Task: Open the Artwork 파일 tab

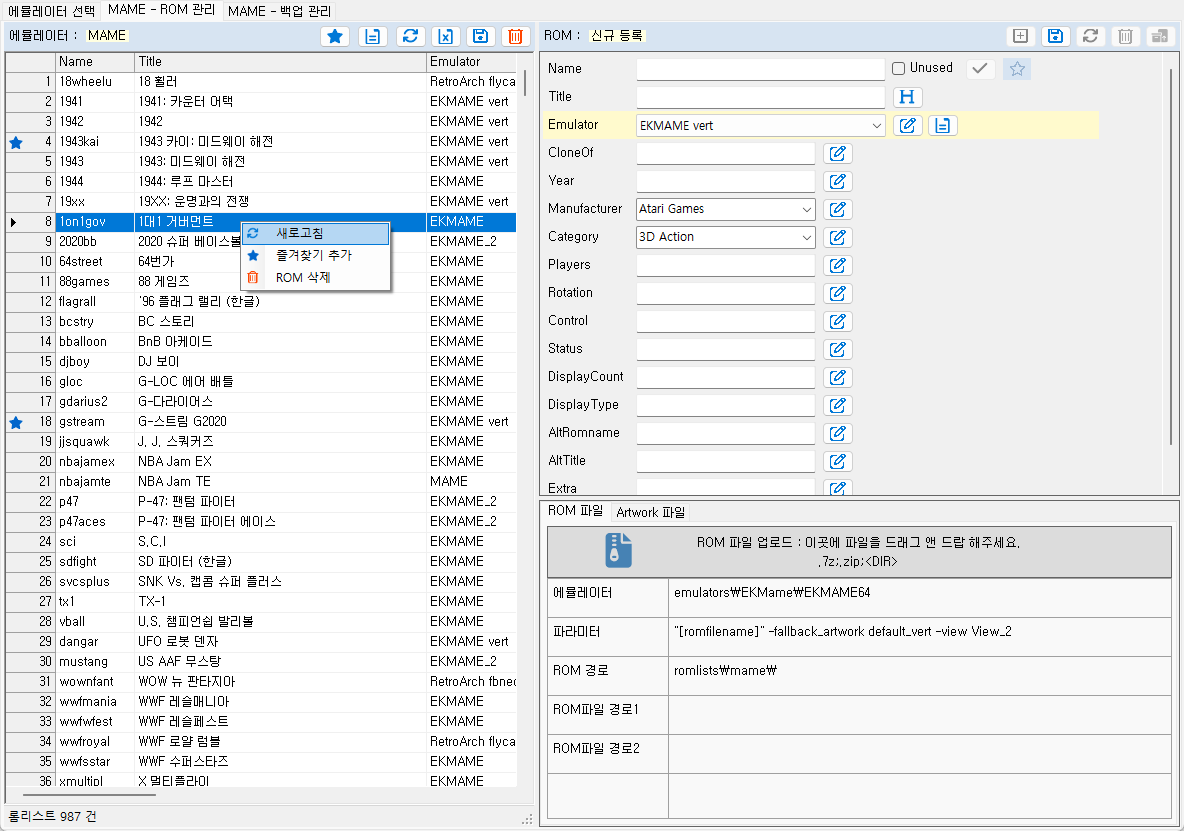Action: pyautogui.click(x=650, y=512)
